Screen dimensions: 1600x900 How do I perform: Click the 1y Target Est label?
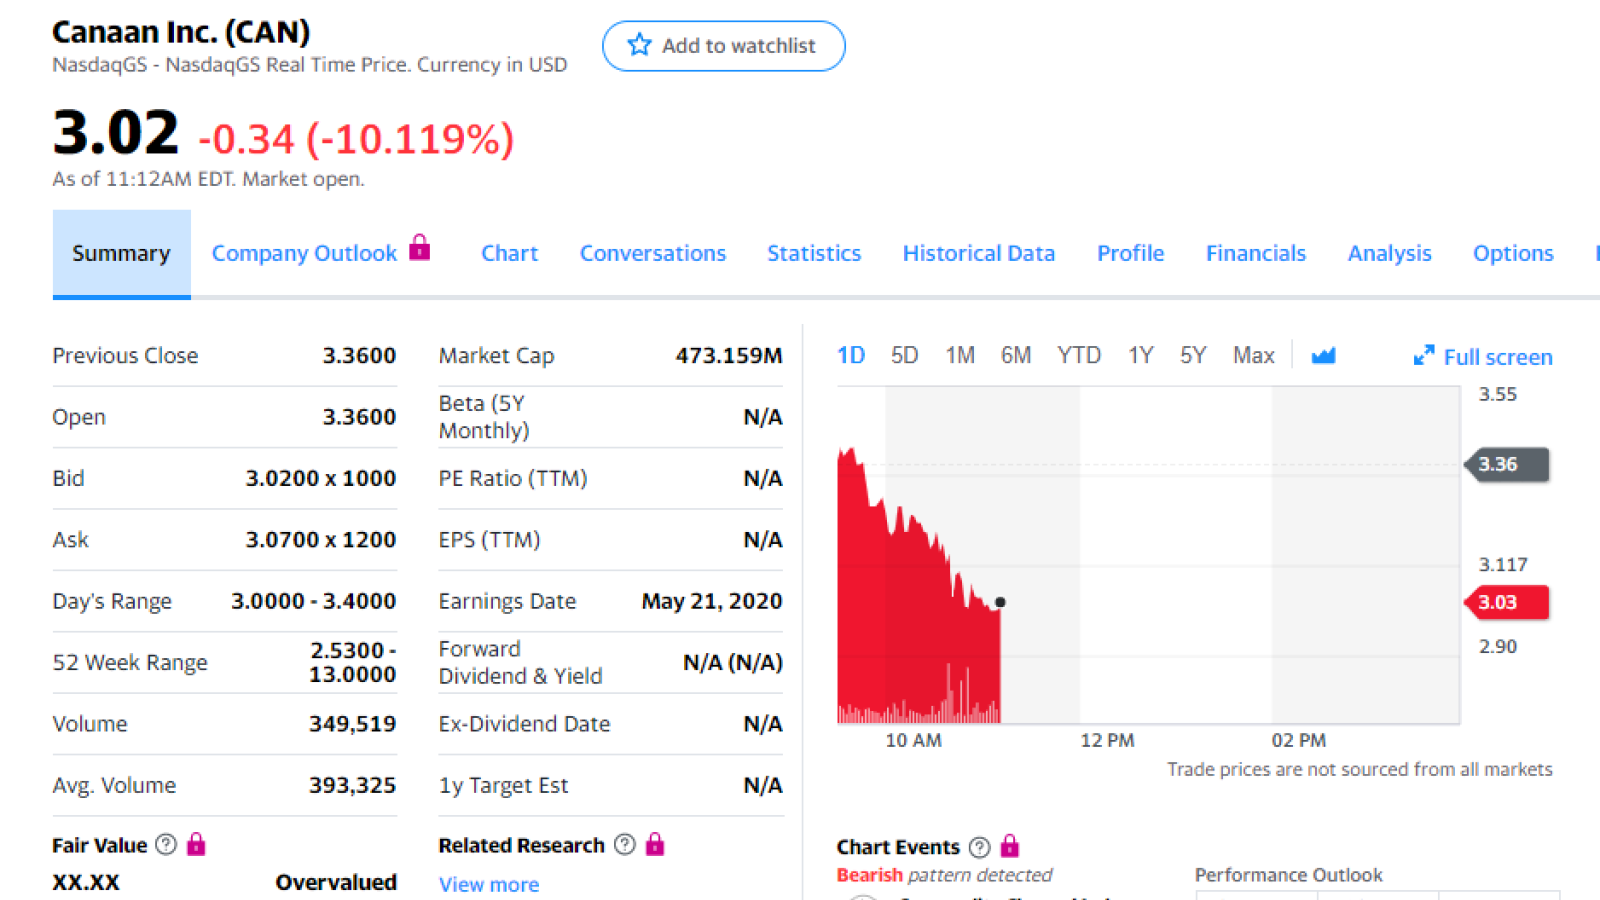point(503,786)
